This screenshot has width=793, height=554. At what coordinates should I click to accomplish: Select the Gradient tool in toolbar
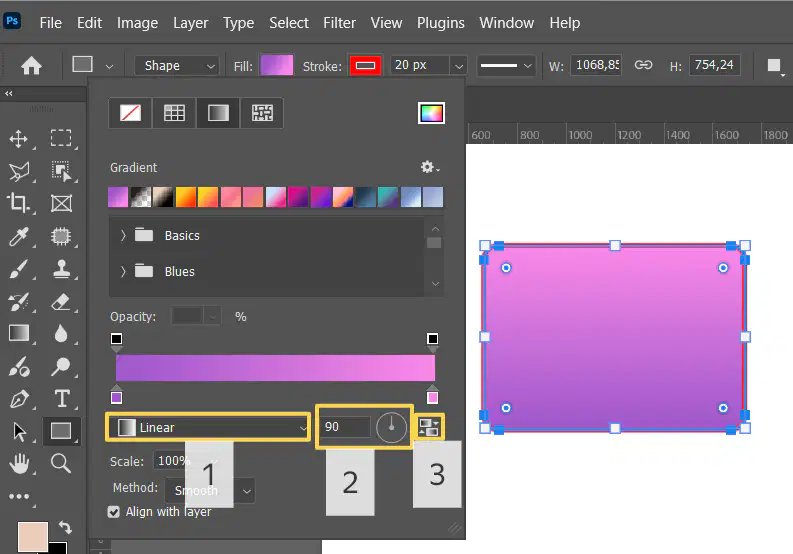click(19, 333)
